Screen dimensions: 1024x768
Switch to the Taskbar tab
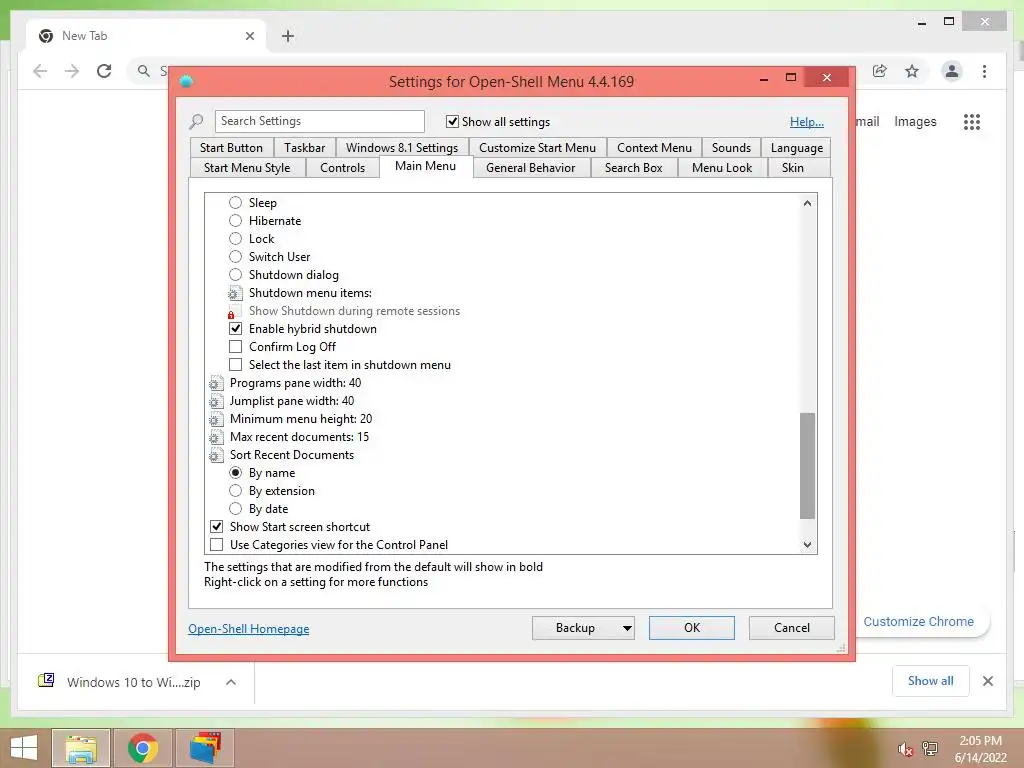(304, 148)
